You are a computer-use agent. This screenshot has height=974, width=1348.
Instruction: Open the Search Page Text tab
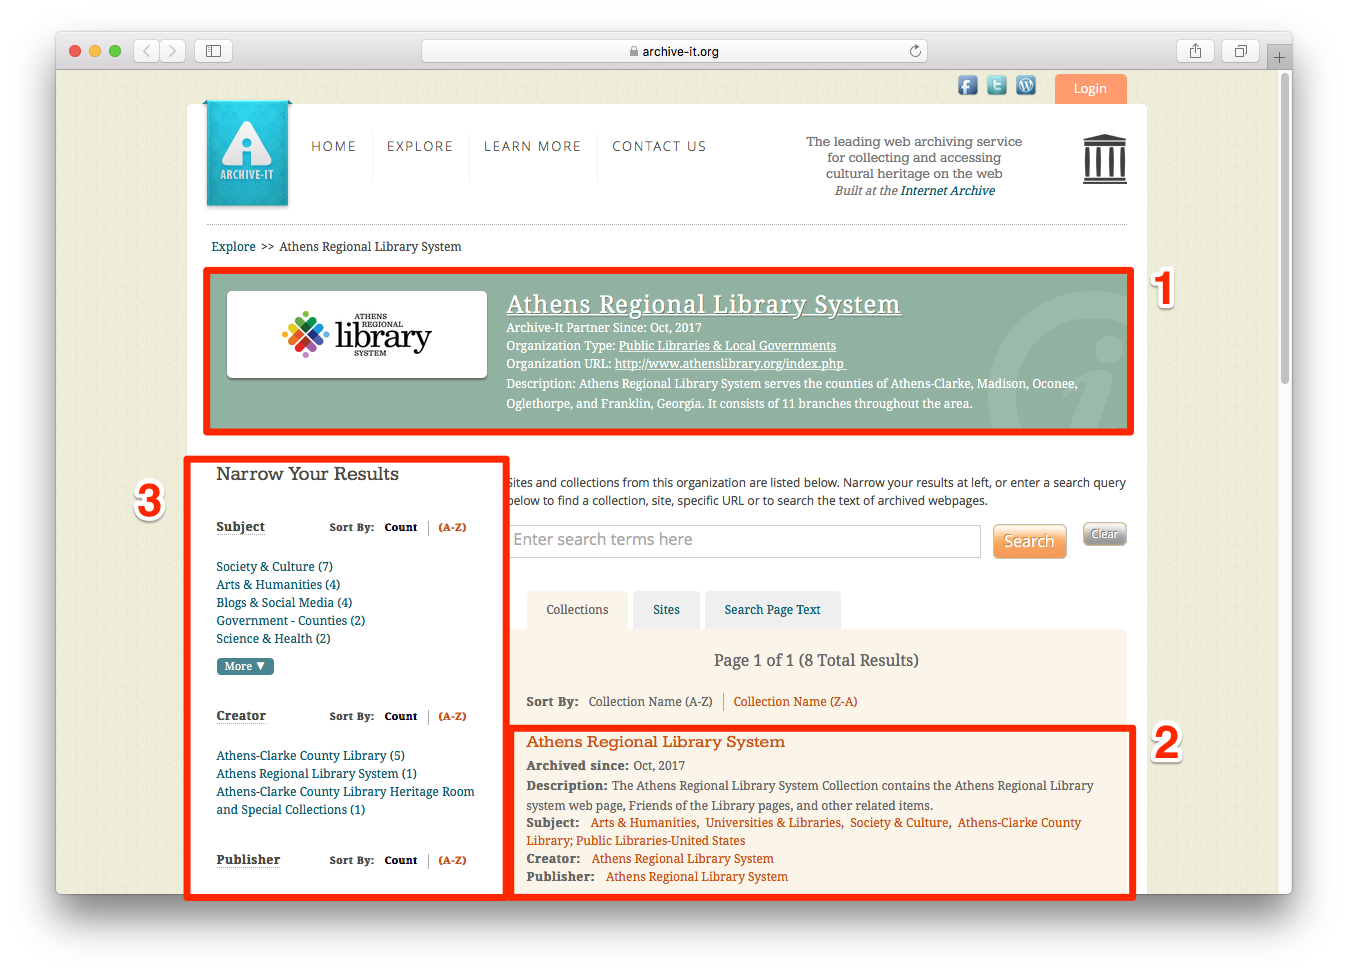[x=772, y=610]
